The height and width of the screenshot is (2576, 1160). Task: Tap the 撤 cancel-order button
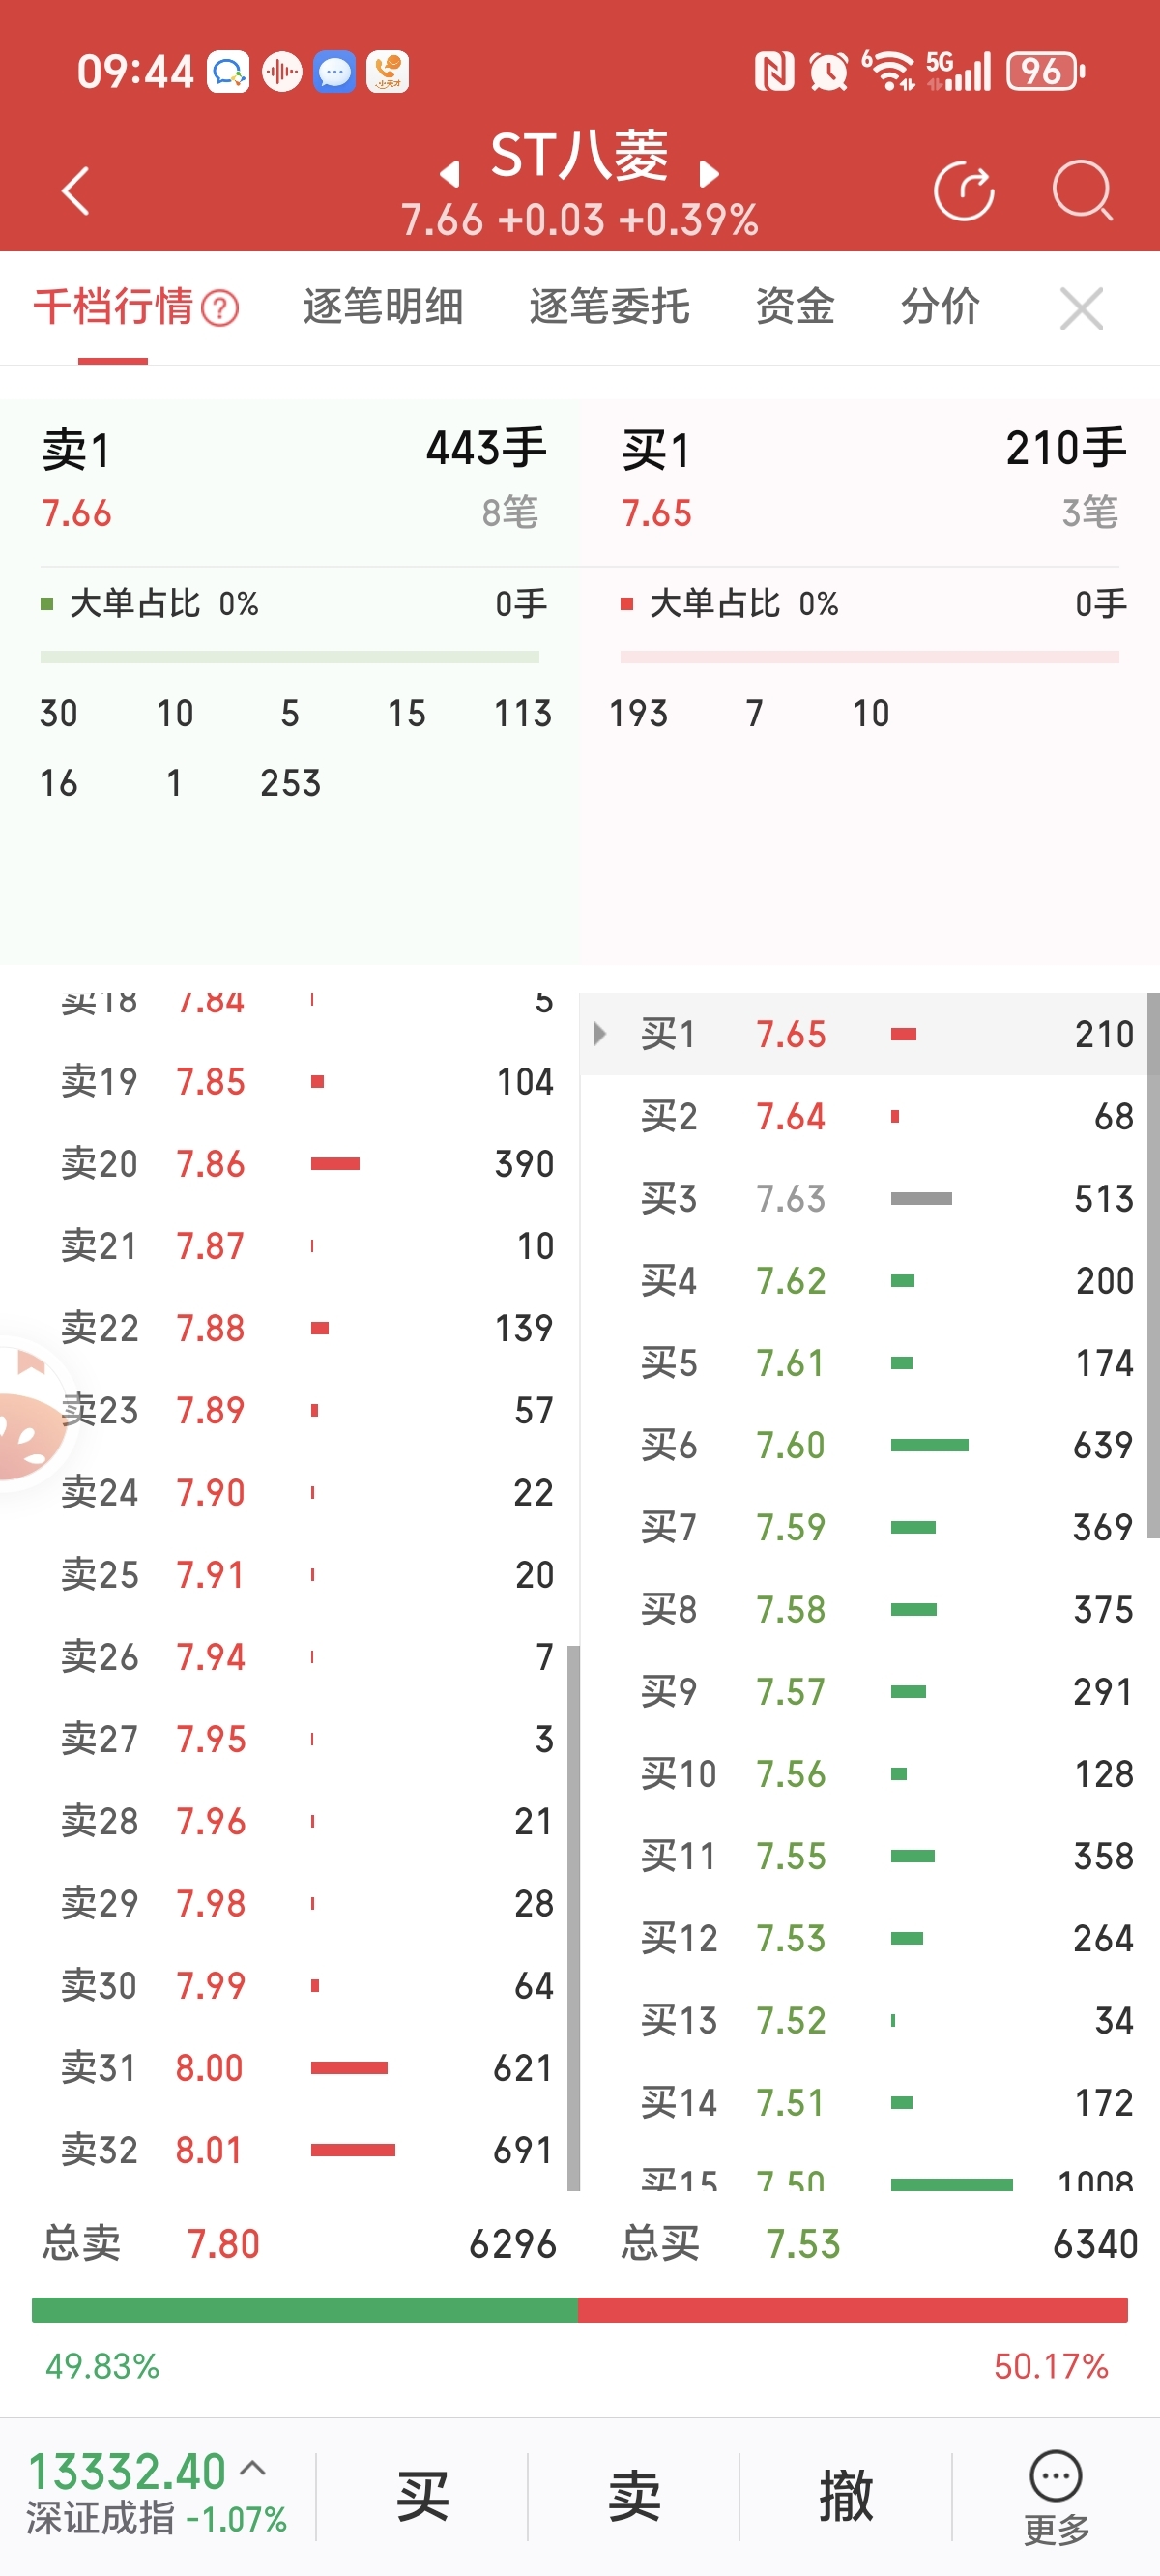[x=846, y=2496]
